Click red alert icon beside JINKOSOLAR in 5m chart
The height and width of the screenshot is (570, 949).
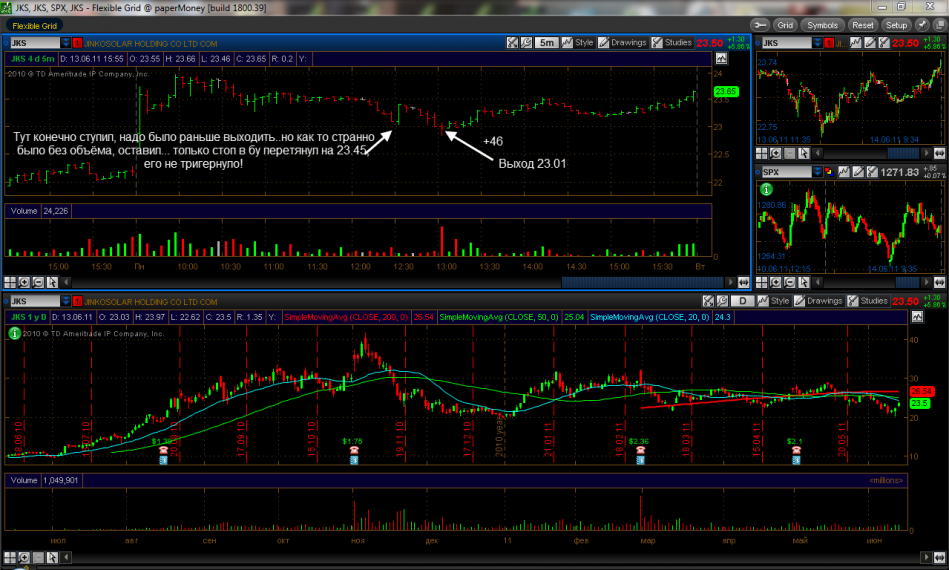[x=77, y=43]
